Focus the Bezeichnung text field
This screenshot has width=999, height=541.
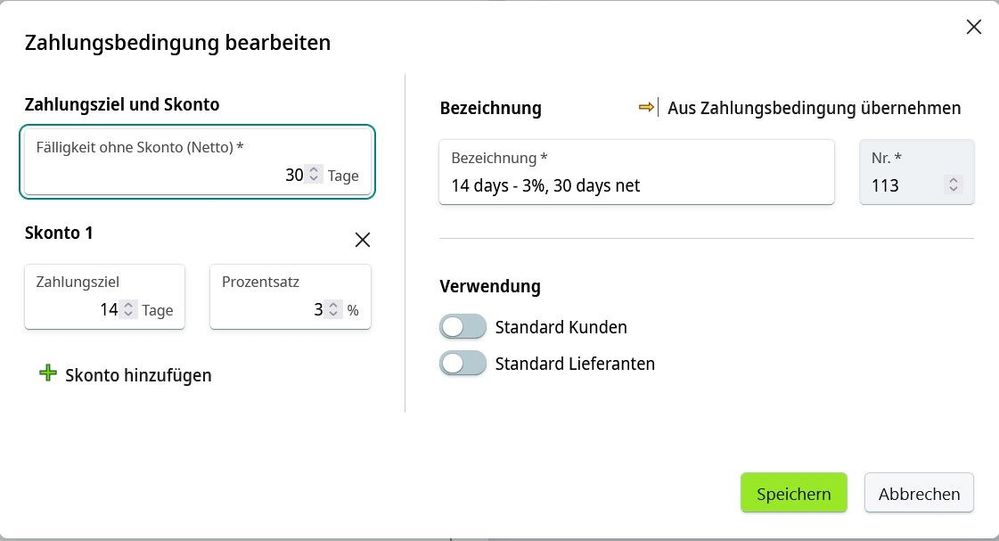click(x=636, y=185)
